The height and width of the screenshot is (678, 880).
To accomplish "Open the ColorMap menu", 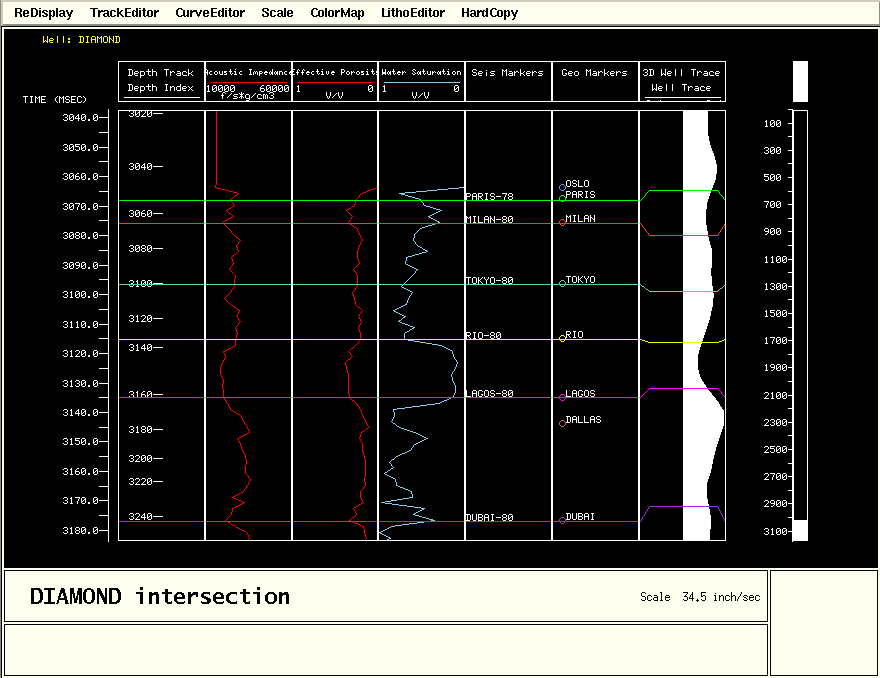I will [337, 13].
